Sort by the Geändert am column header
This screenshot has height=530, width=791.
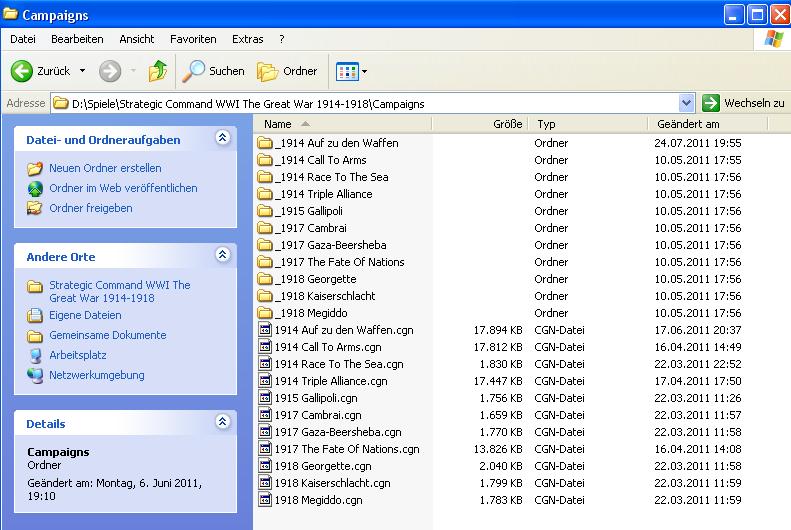(x=708, y=124)
